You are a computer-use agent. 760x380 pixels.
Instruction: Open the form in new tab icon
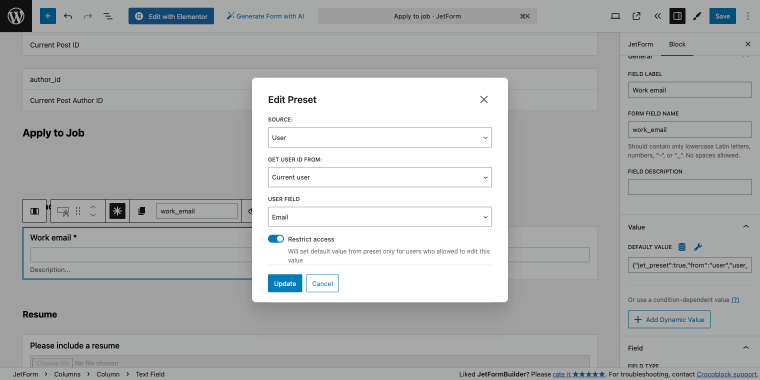tap(636, 16)
